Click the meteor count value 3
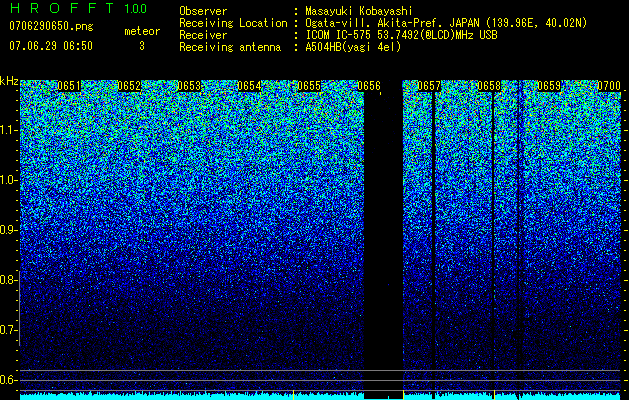 point(142,46)
